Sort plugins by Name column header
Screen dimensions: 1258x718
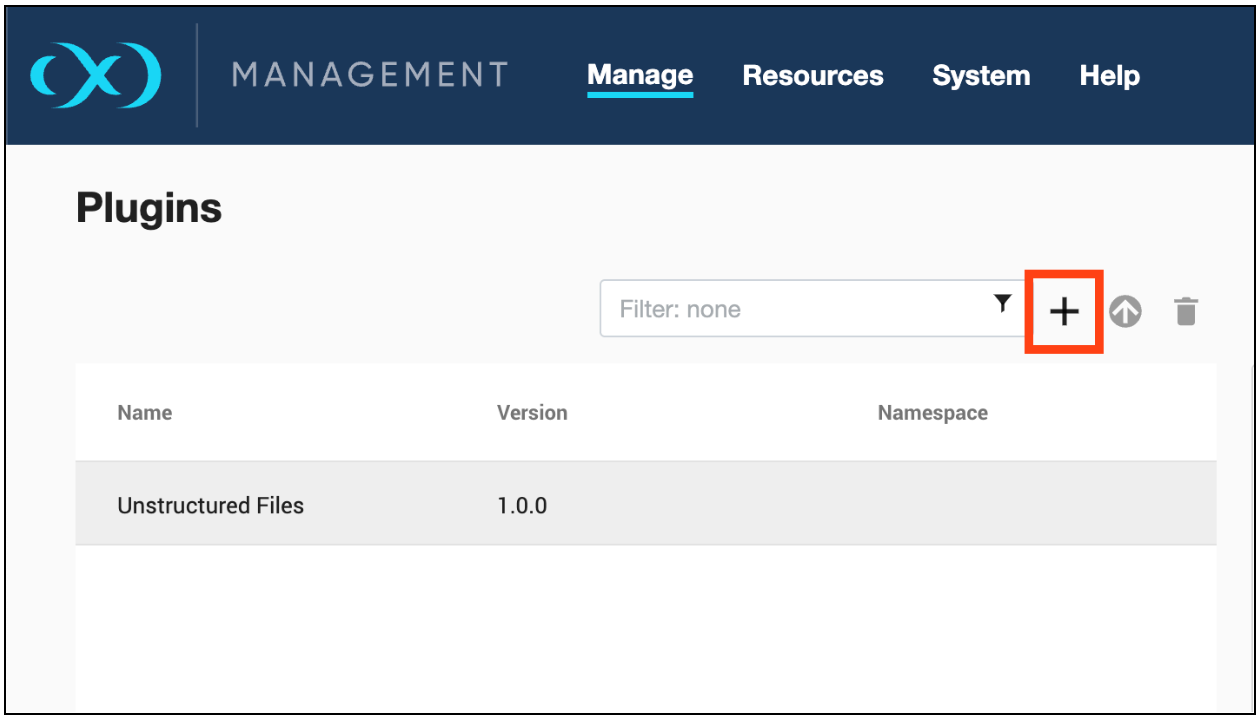click(x=145, y=413)
